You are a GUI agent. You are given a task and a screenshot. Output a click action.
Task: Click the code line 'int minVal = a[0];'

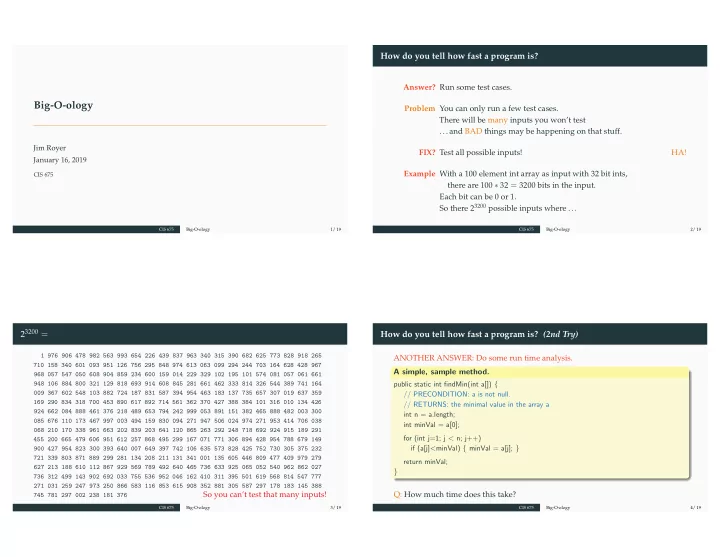(x=431, y=425)
